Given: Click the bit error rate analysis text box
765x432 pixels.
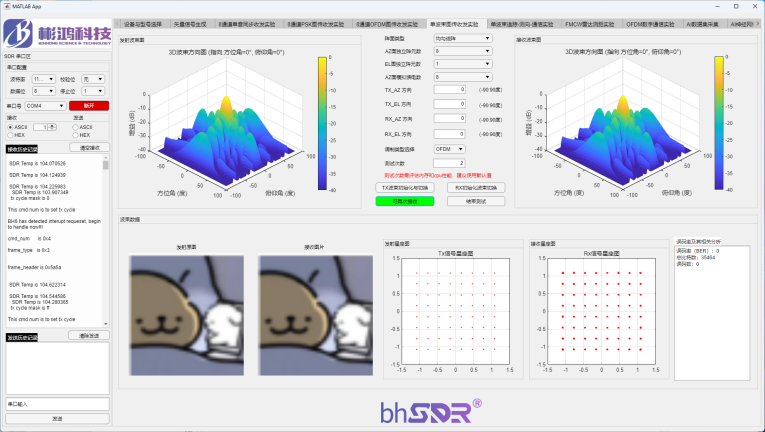Looking at the screenshot, I should 712,313.
